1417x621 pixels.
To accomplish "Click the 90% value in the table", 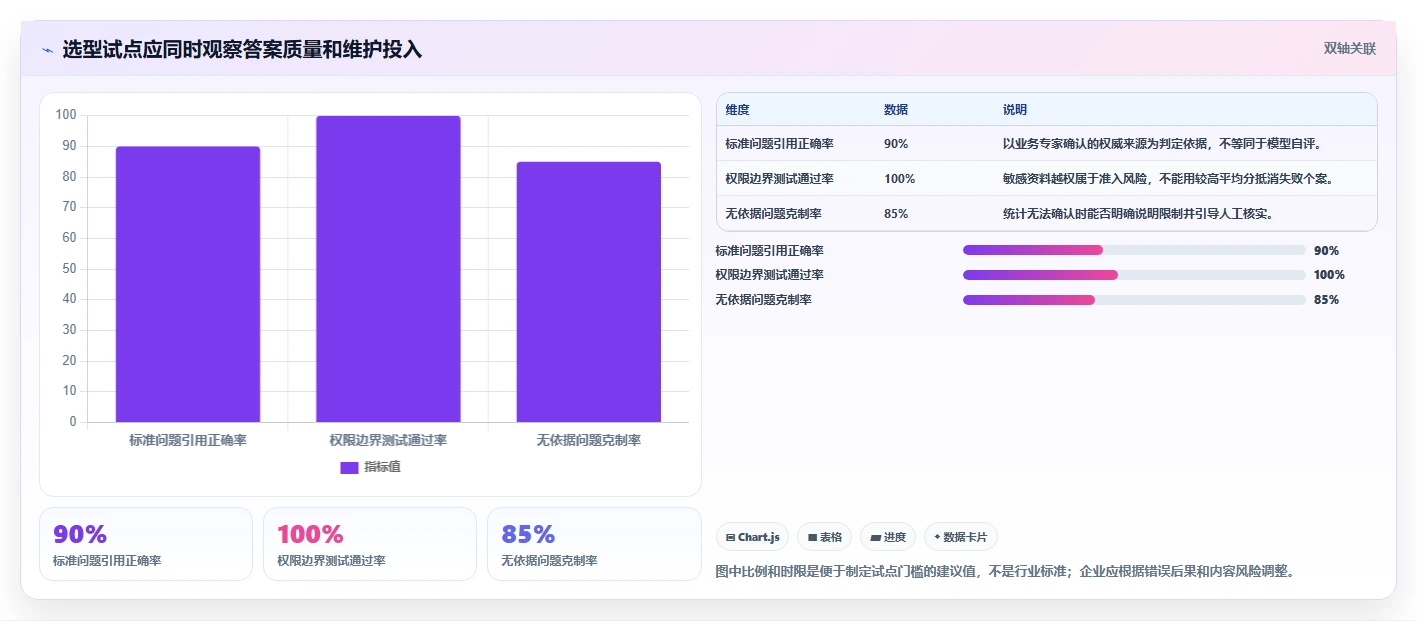I will point(896,144).
